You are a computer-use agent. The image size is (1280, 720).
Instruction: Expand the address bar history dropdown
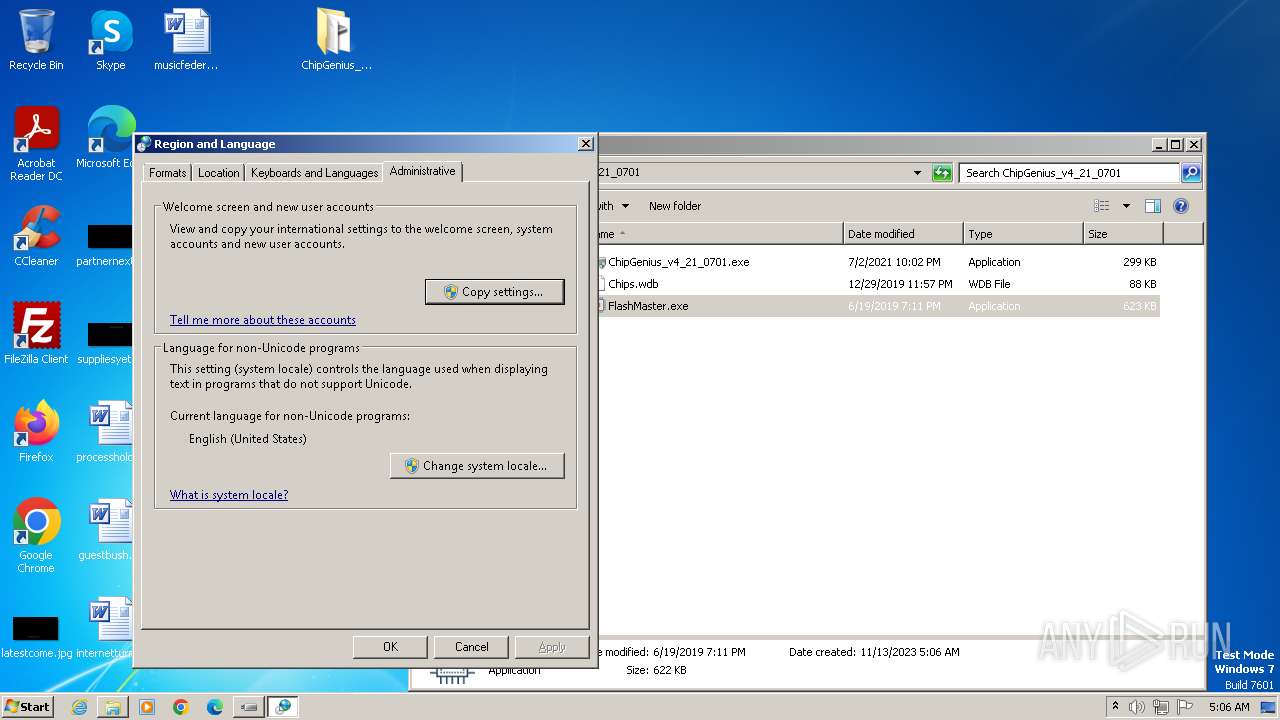pyautogui.click(x=917, y=173)
